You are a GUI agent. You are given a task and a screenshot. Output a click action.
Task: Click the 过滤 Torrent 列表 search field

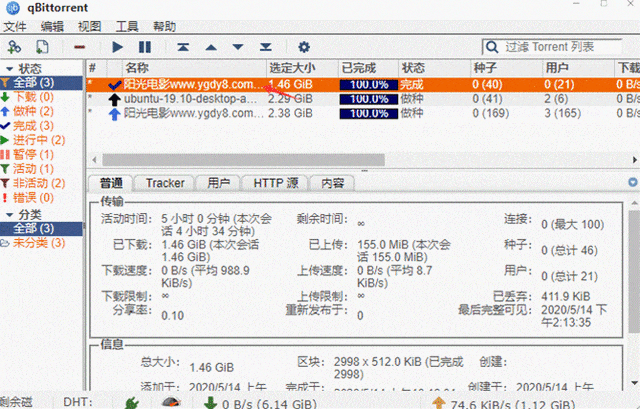(x=562, y=47)
